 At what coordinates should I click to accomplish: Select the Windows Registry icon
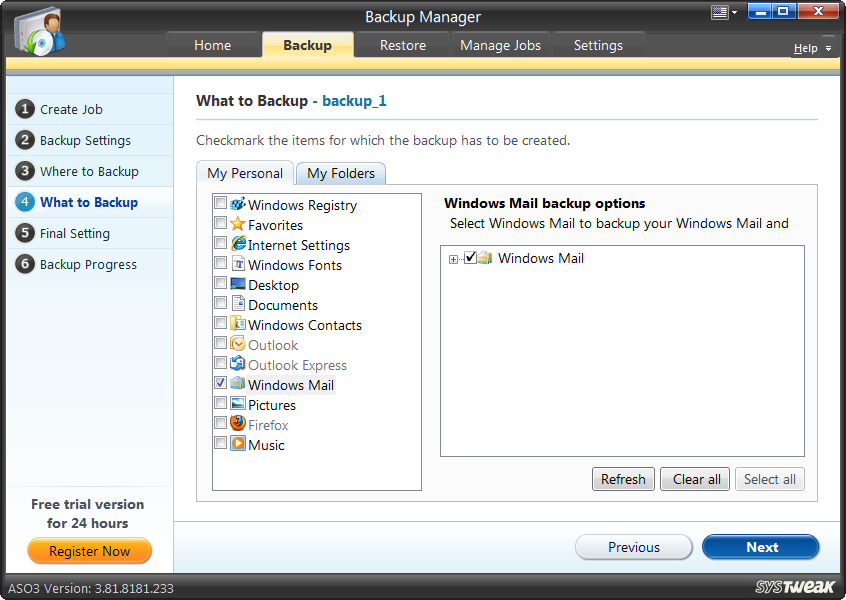pyautogui.click(x=237, y=205)
